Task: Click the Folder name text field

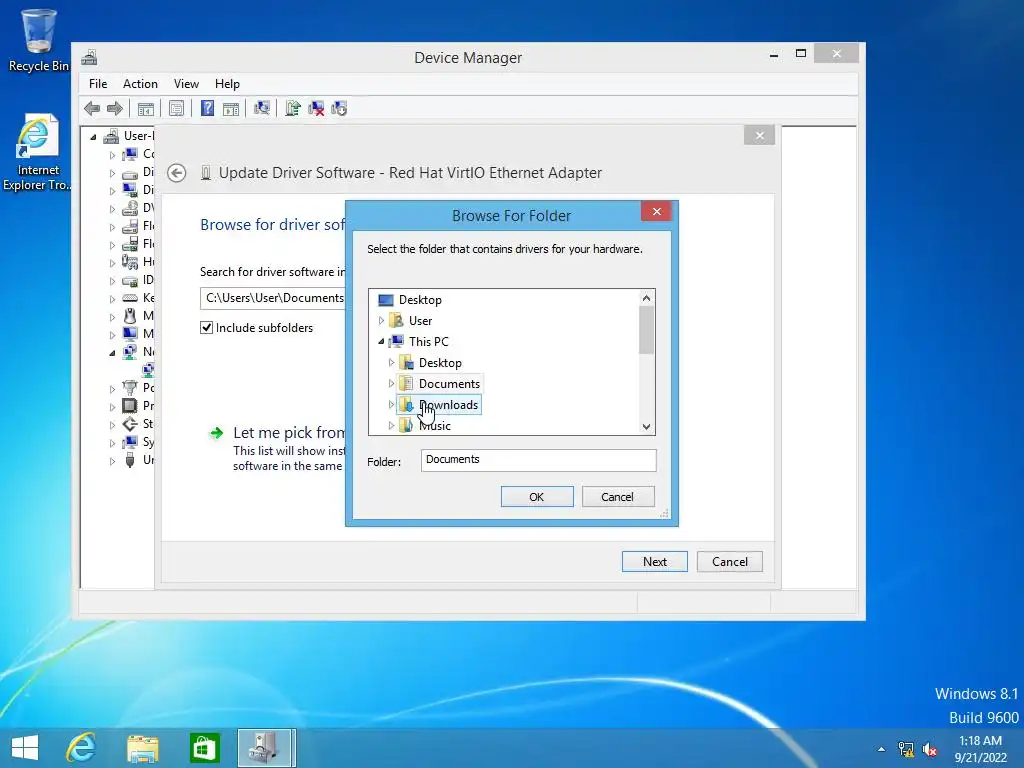Action: pyautogui.click(x=538, y=460)
